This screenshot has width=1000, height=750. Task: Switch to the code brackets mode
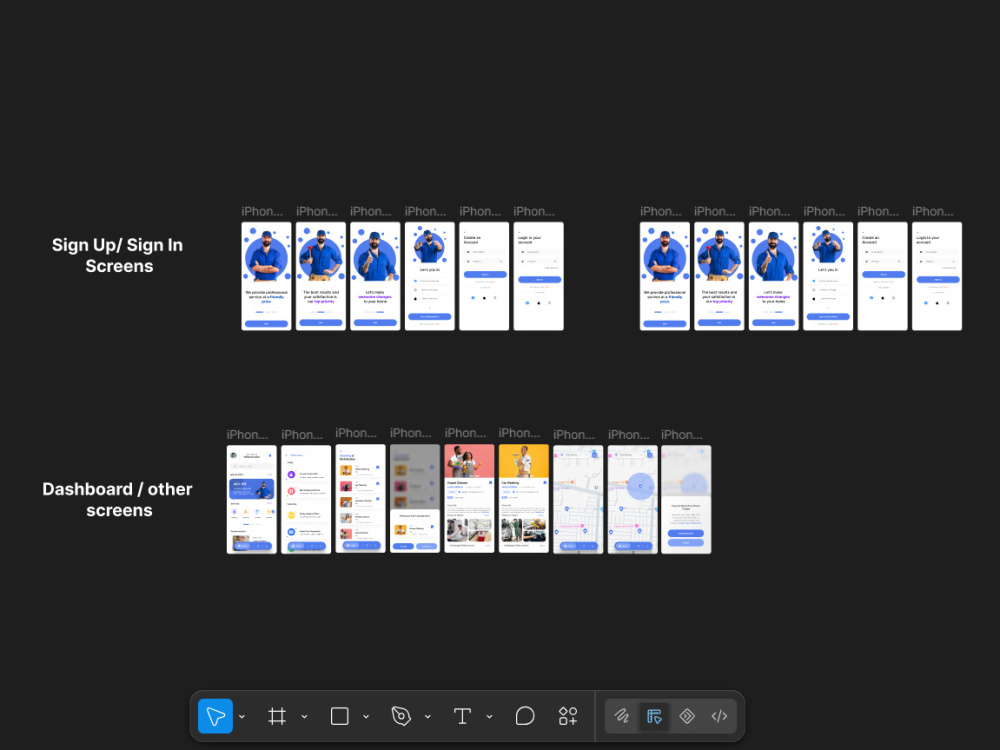coord(719,716)
